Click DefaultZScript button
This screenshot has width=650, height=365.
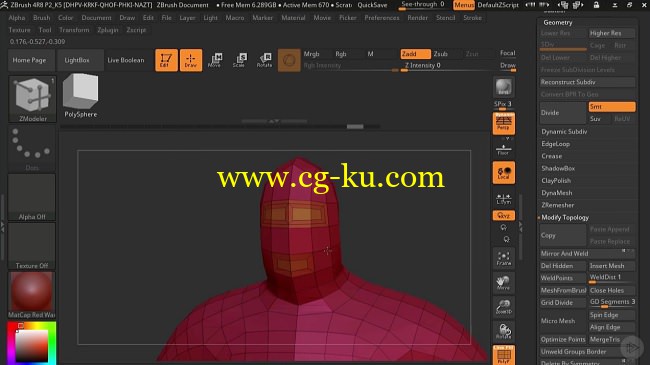coord(498,5)
